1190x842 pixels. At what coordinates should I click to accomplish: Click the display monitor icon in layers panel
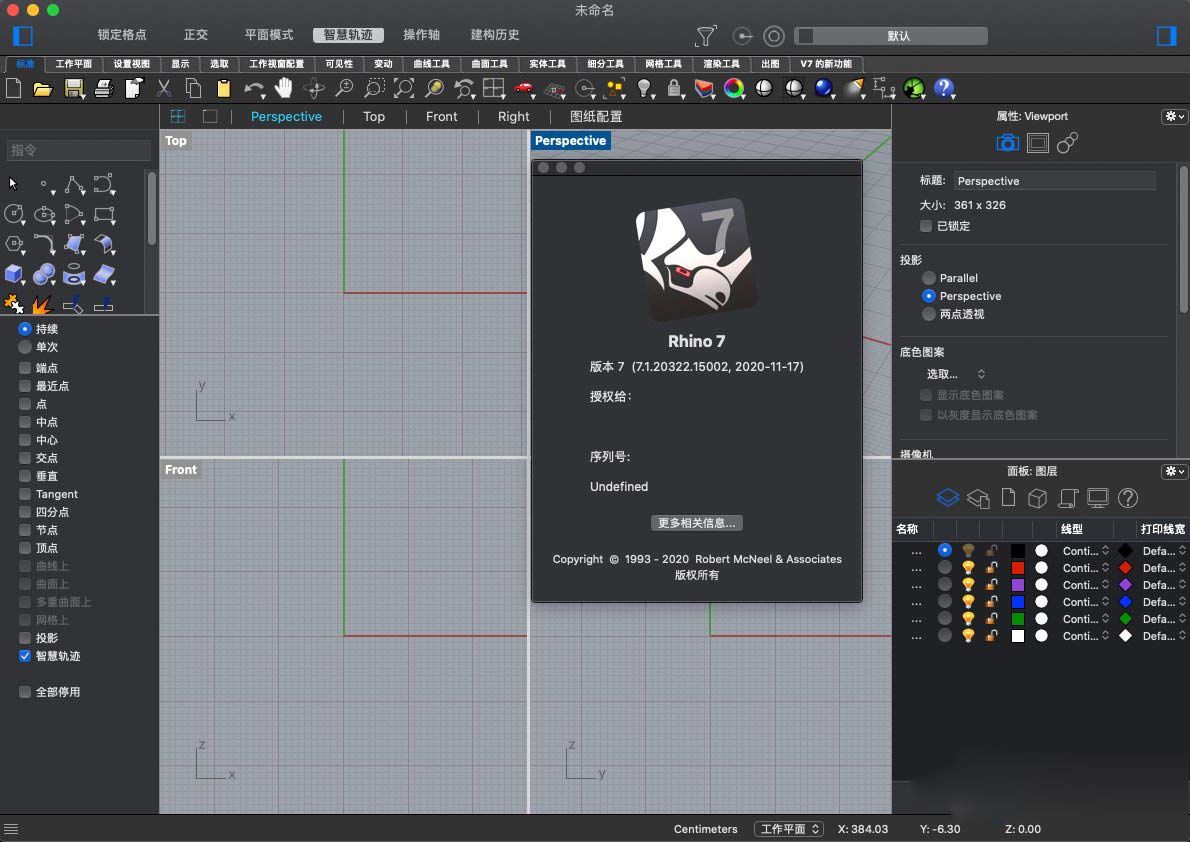(x=1097, y=498)
